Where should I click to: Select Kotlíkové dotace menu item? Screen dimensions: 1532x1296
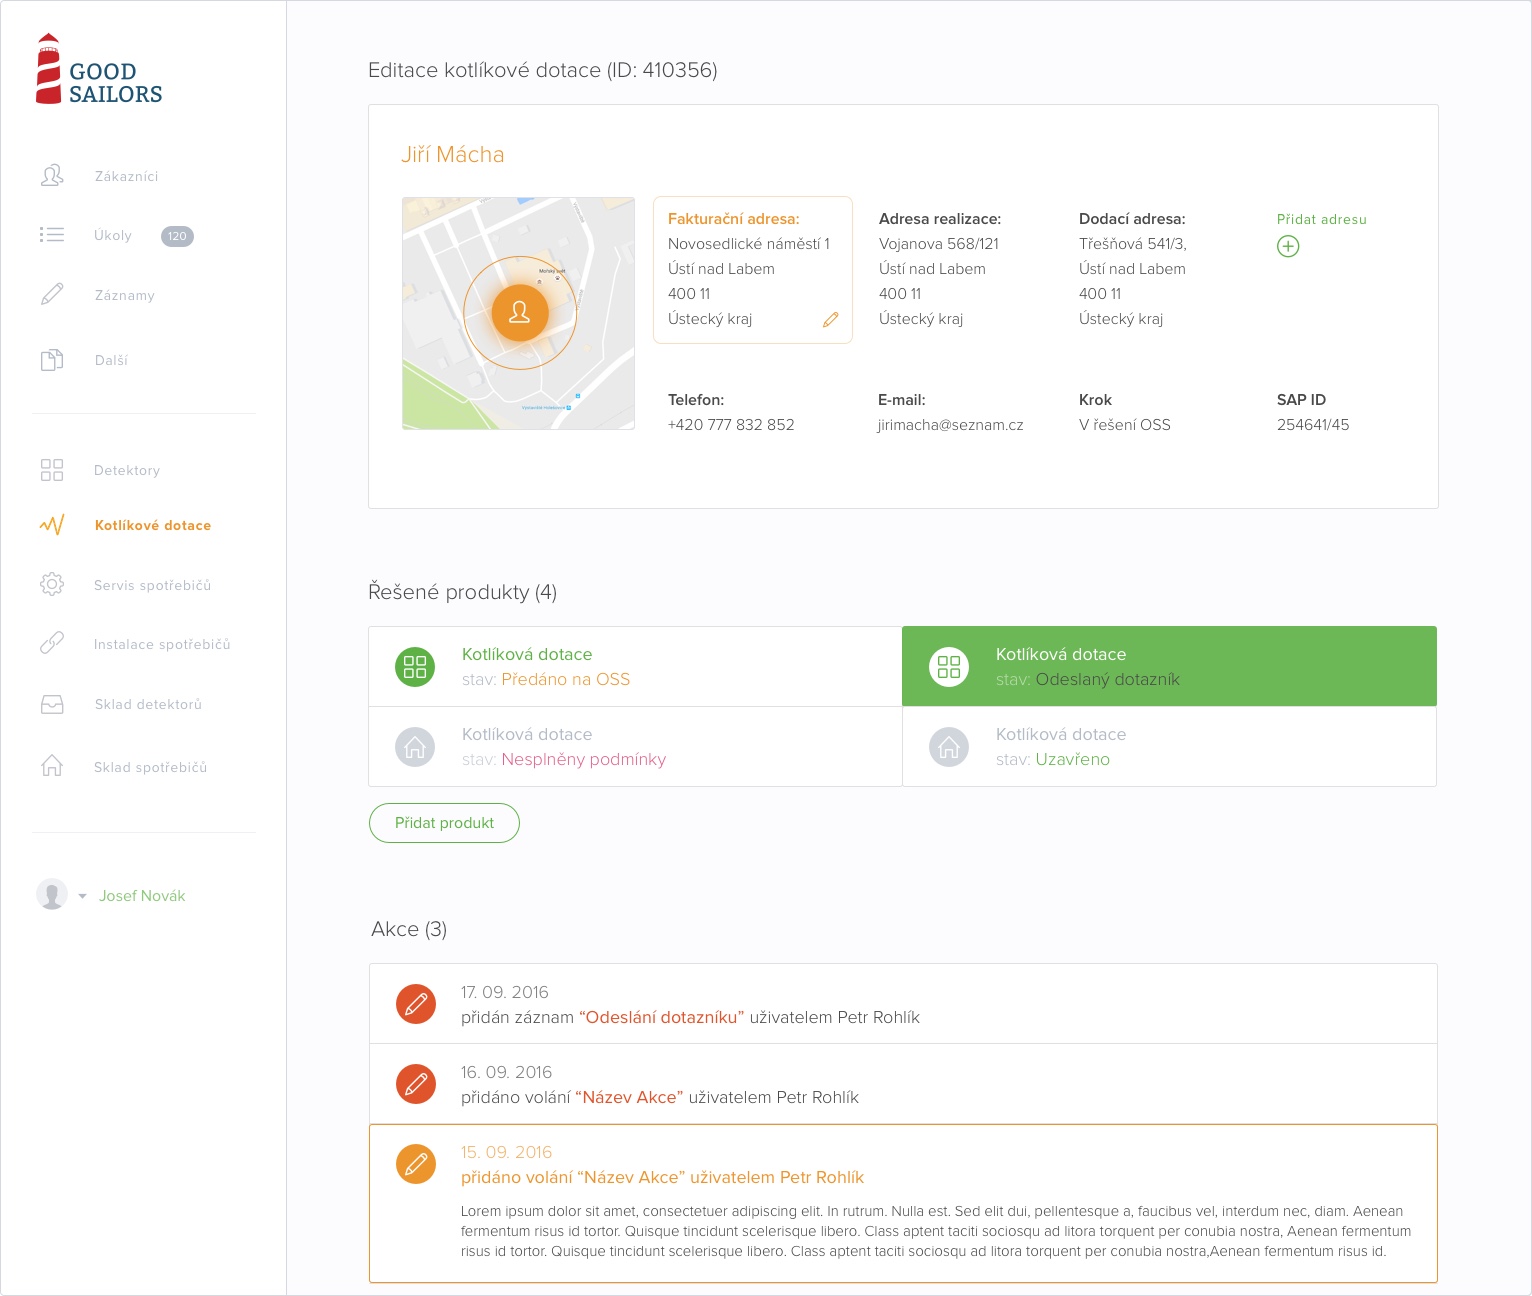coord(153,525)
